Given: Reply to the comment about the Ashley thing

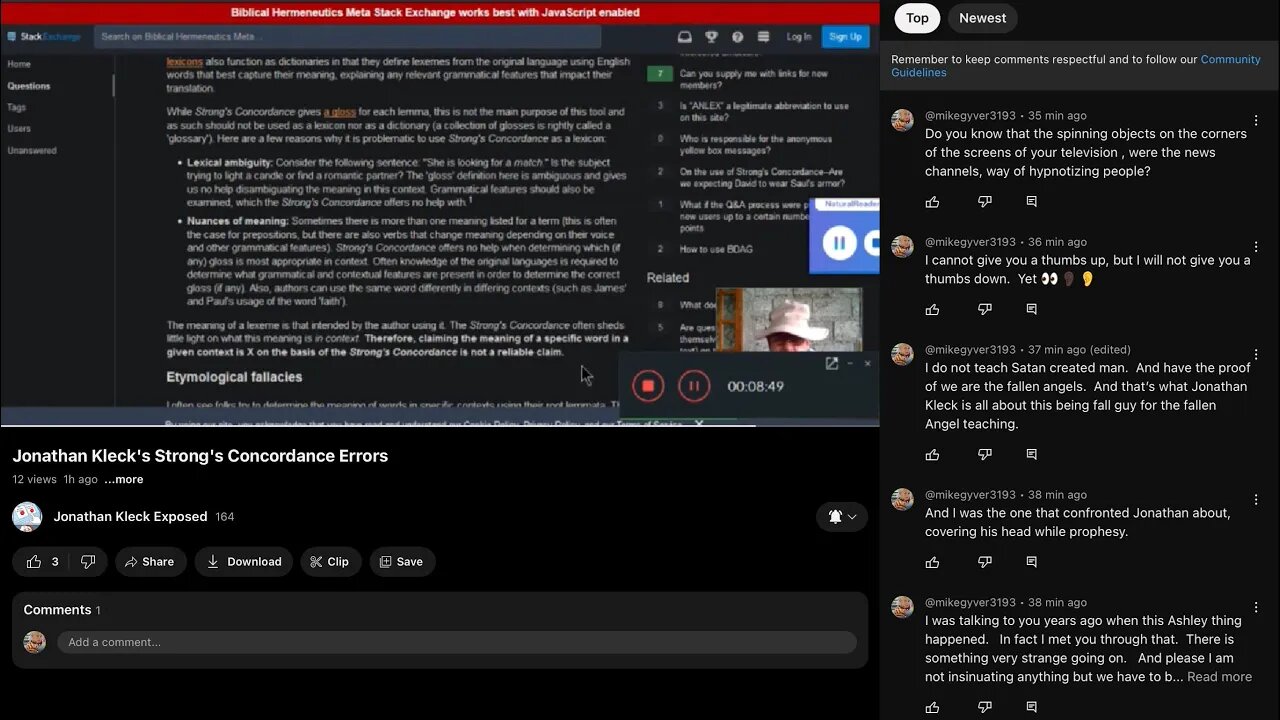Looking at the screenshot, I should [x=1032, y=708].
